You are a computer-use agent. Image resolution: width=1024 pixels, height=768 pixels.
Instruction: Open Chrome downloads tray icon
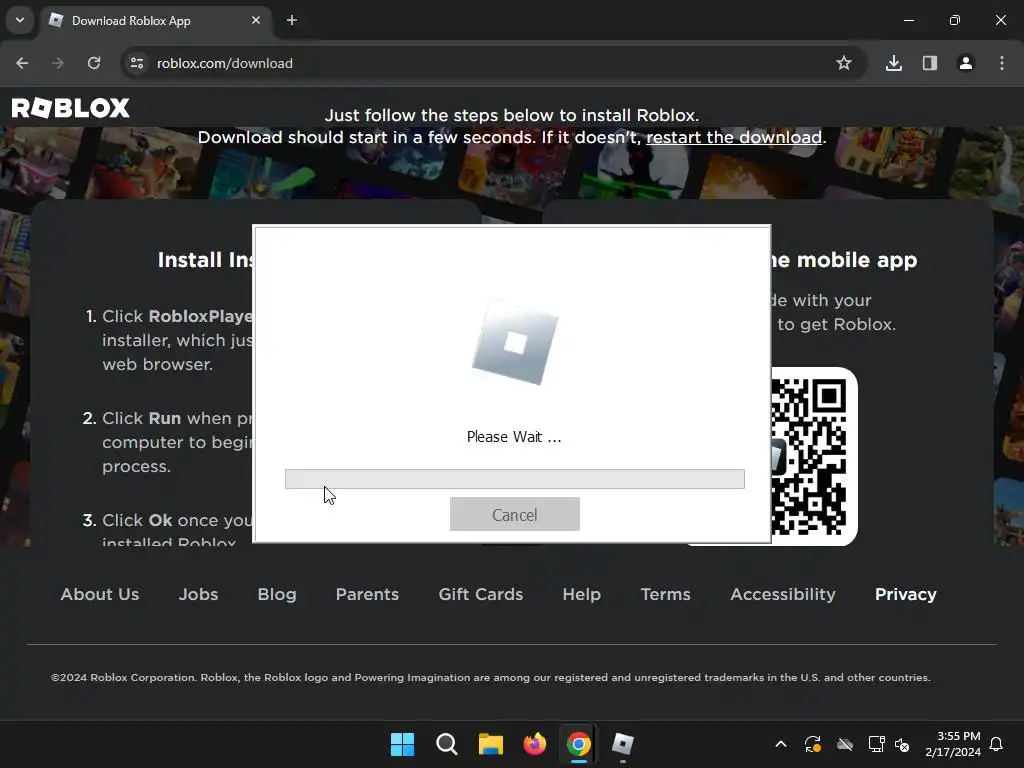point(893,63)
